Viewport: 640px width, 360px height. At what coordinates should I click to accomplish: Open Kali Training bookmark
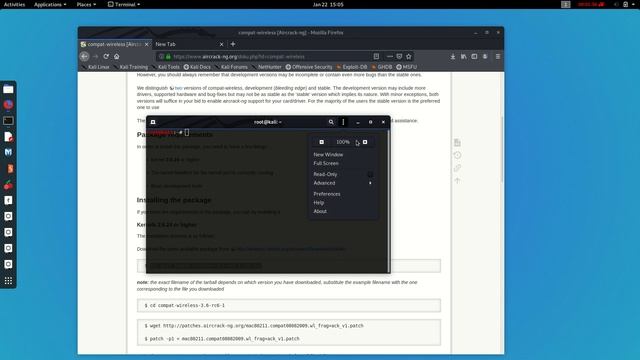click(x=131, y=67)
